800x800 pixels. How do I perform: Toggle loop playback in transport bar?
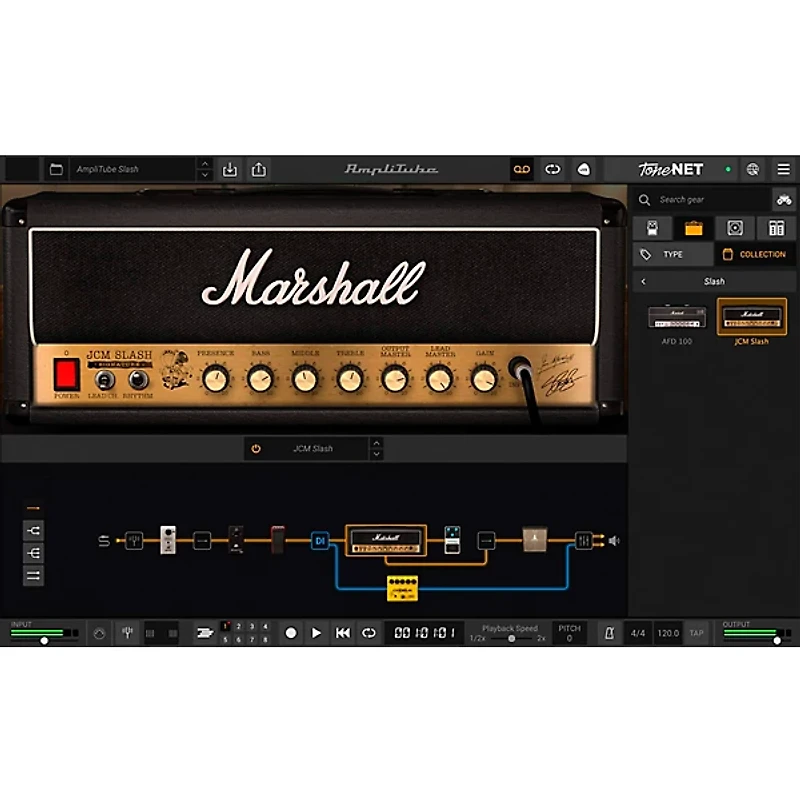368,633
